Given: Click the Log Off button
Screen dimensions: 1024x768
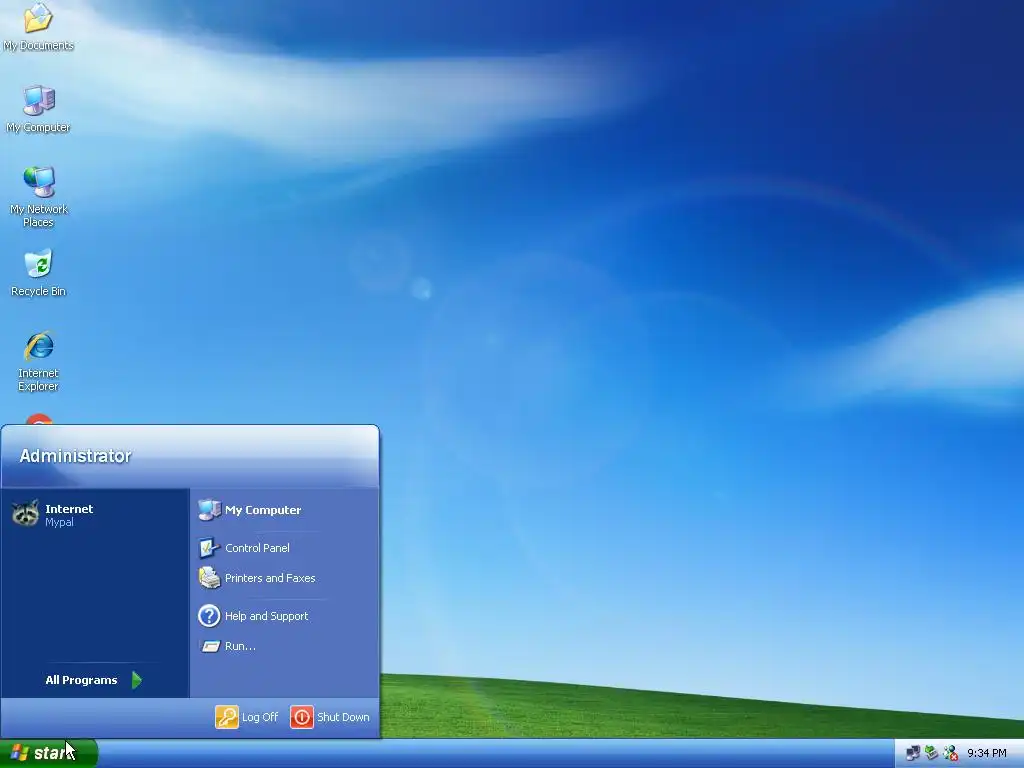Looking at the screenshot, I should (247, 717).
